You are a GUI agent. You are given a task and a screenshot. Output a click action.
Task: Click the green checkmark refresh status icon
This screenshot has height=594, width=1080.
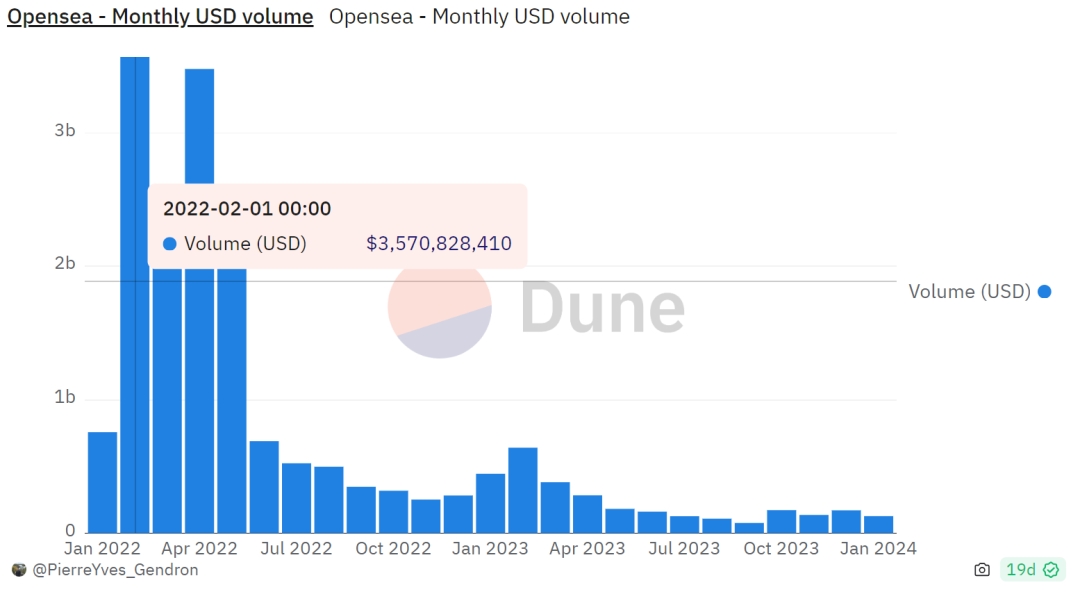1050,570
